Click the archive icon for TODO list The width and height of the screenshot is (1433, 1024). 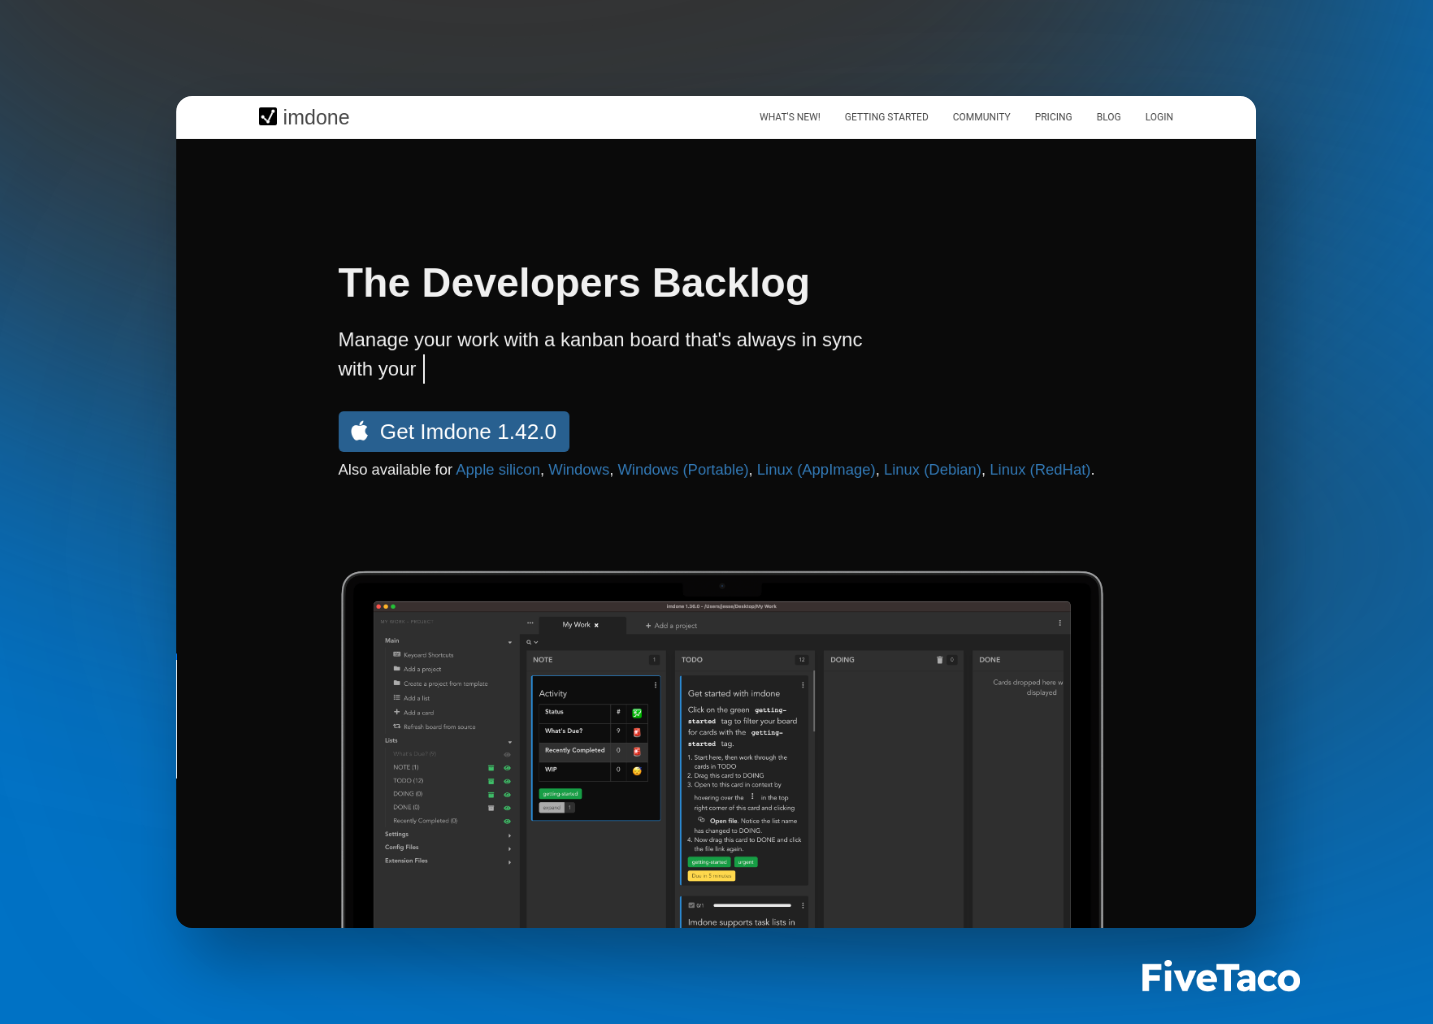point(491,781)
